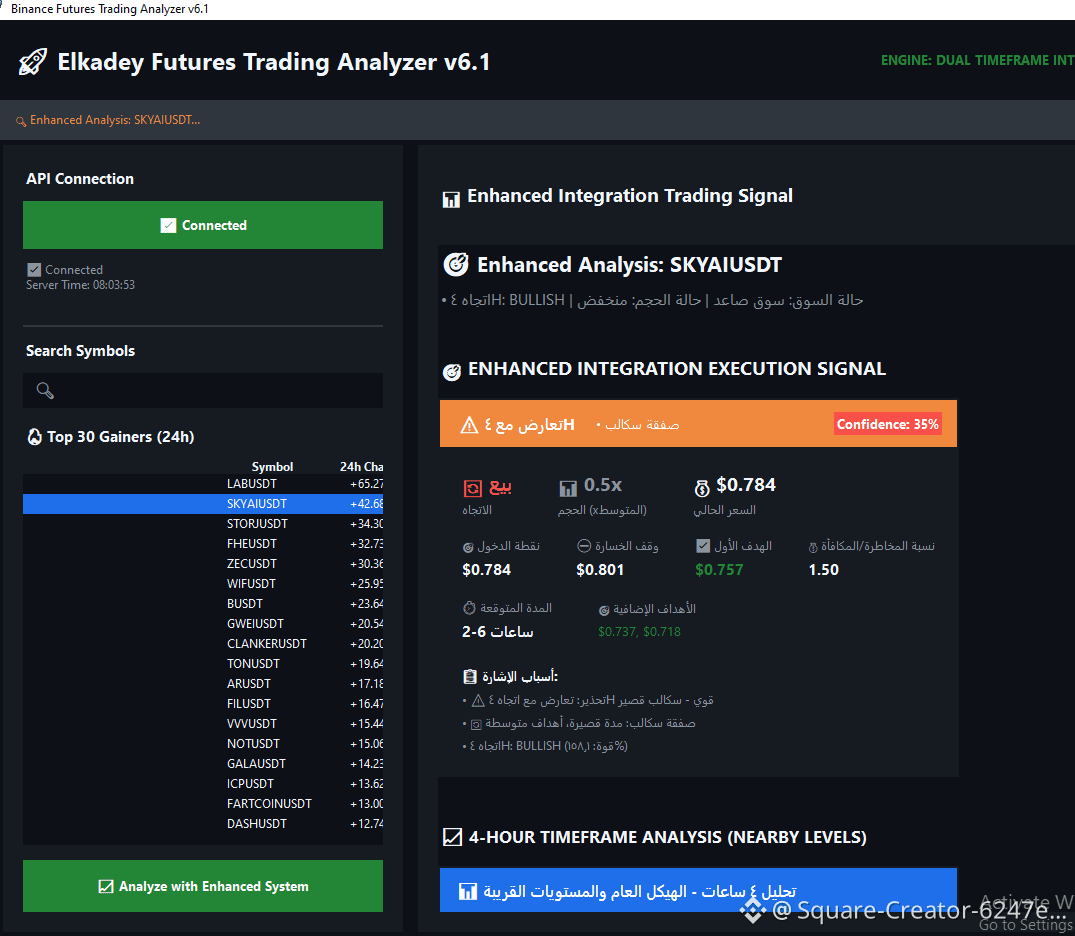Screen dimensions: 1075x936
Task: Select DASHUSDT in the gainers list
Action: (x=203, y=824)
